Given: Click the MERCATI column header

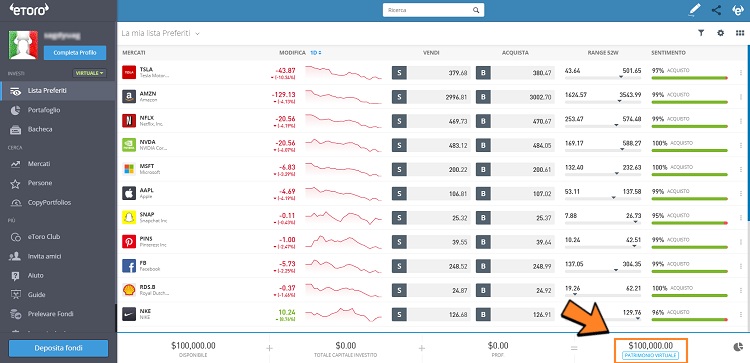Looking at the screenshot, I should 134,53.
